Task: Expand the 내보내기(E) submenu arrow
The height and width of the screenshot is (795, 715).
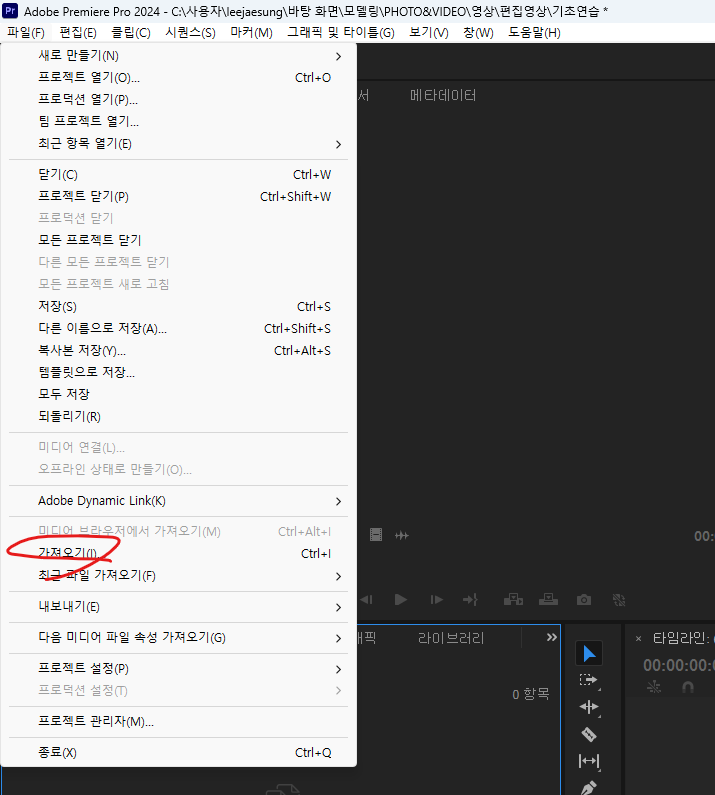Action: [x=338, y=607]
